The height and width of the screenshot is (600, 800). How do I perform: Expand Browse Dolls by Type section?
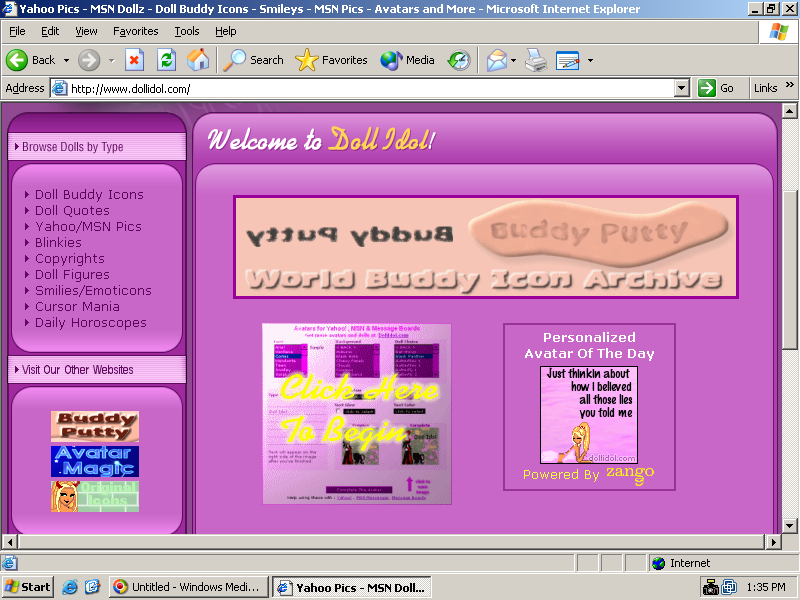tap(97, 147)
